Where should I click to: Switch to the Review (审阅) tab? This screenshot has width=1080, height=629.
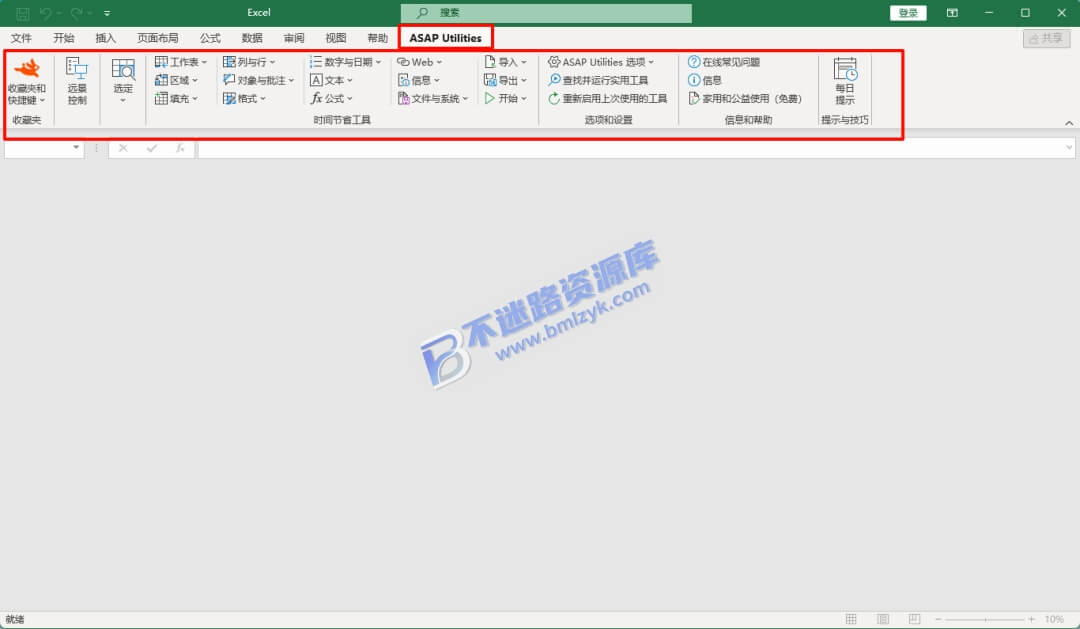tap(294, 38)
